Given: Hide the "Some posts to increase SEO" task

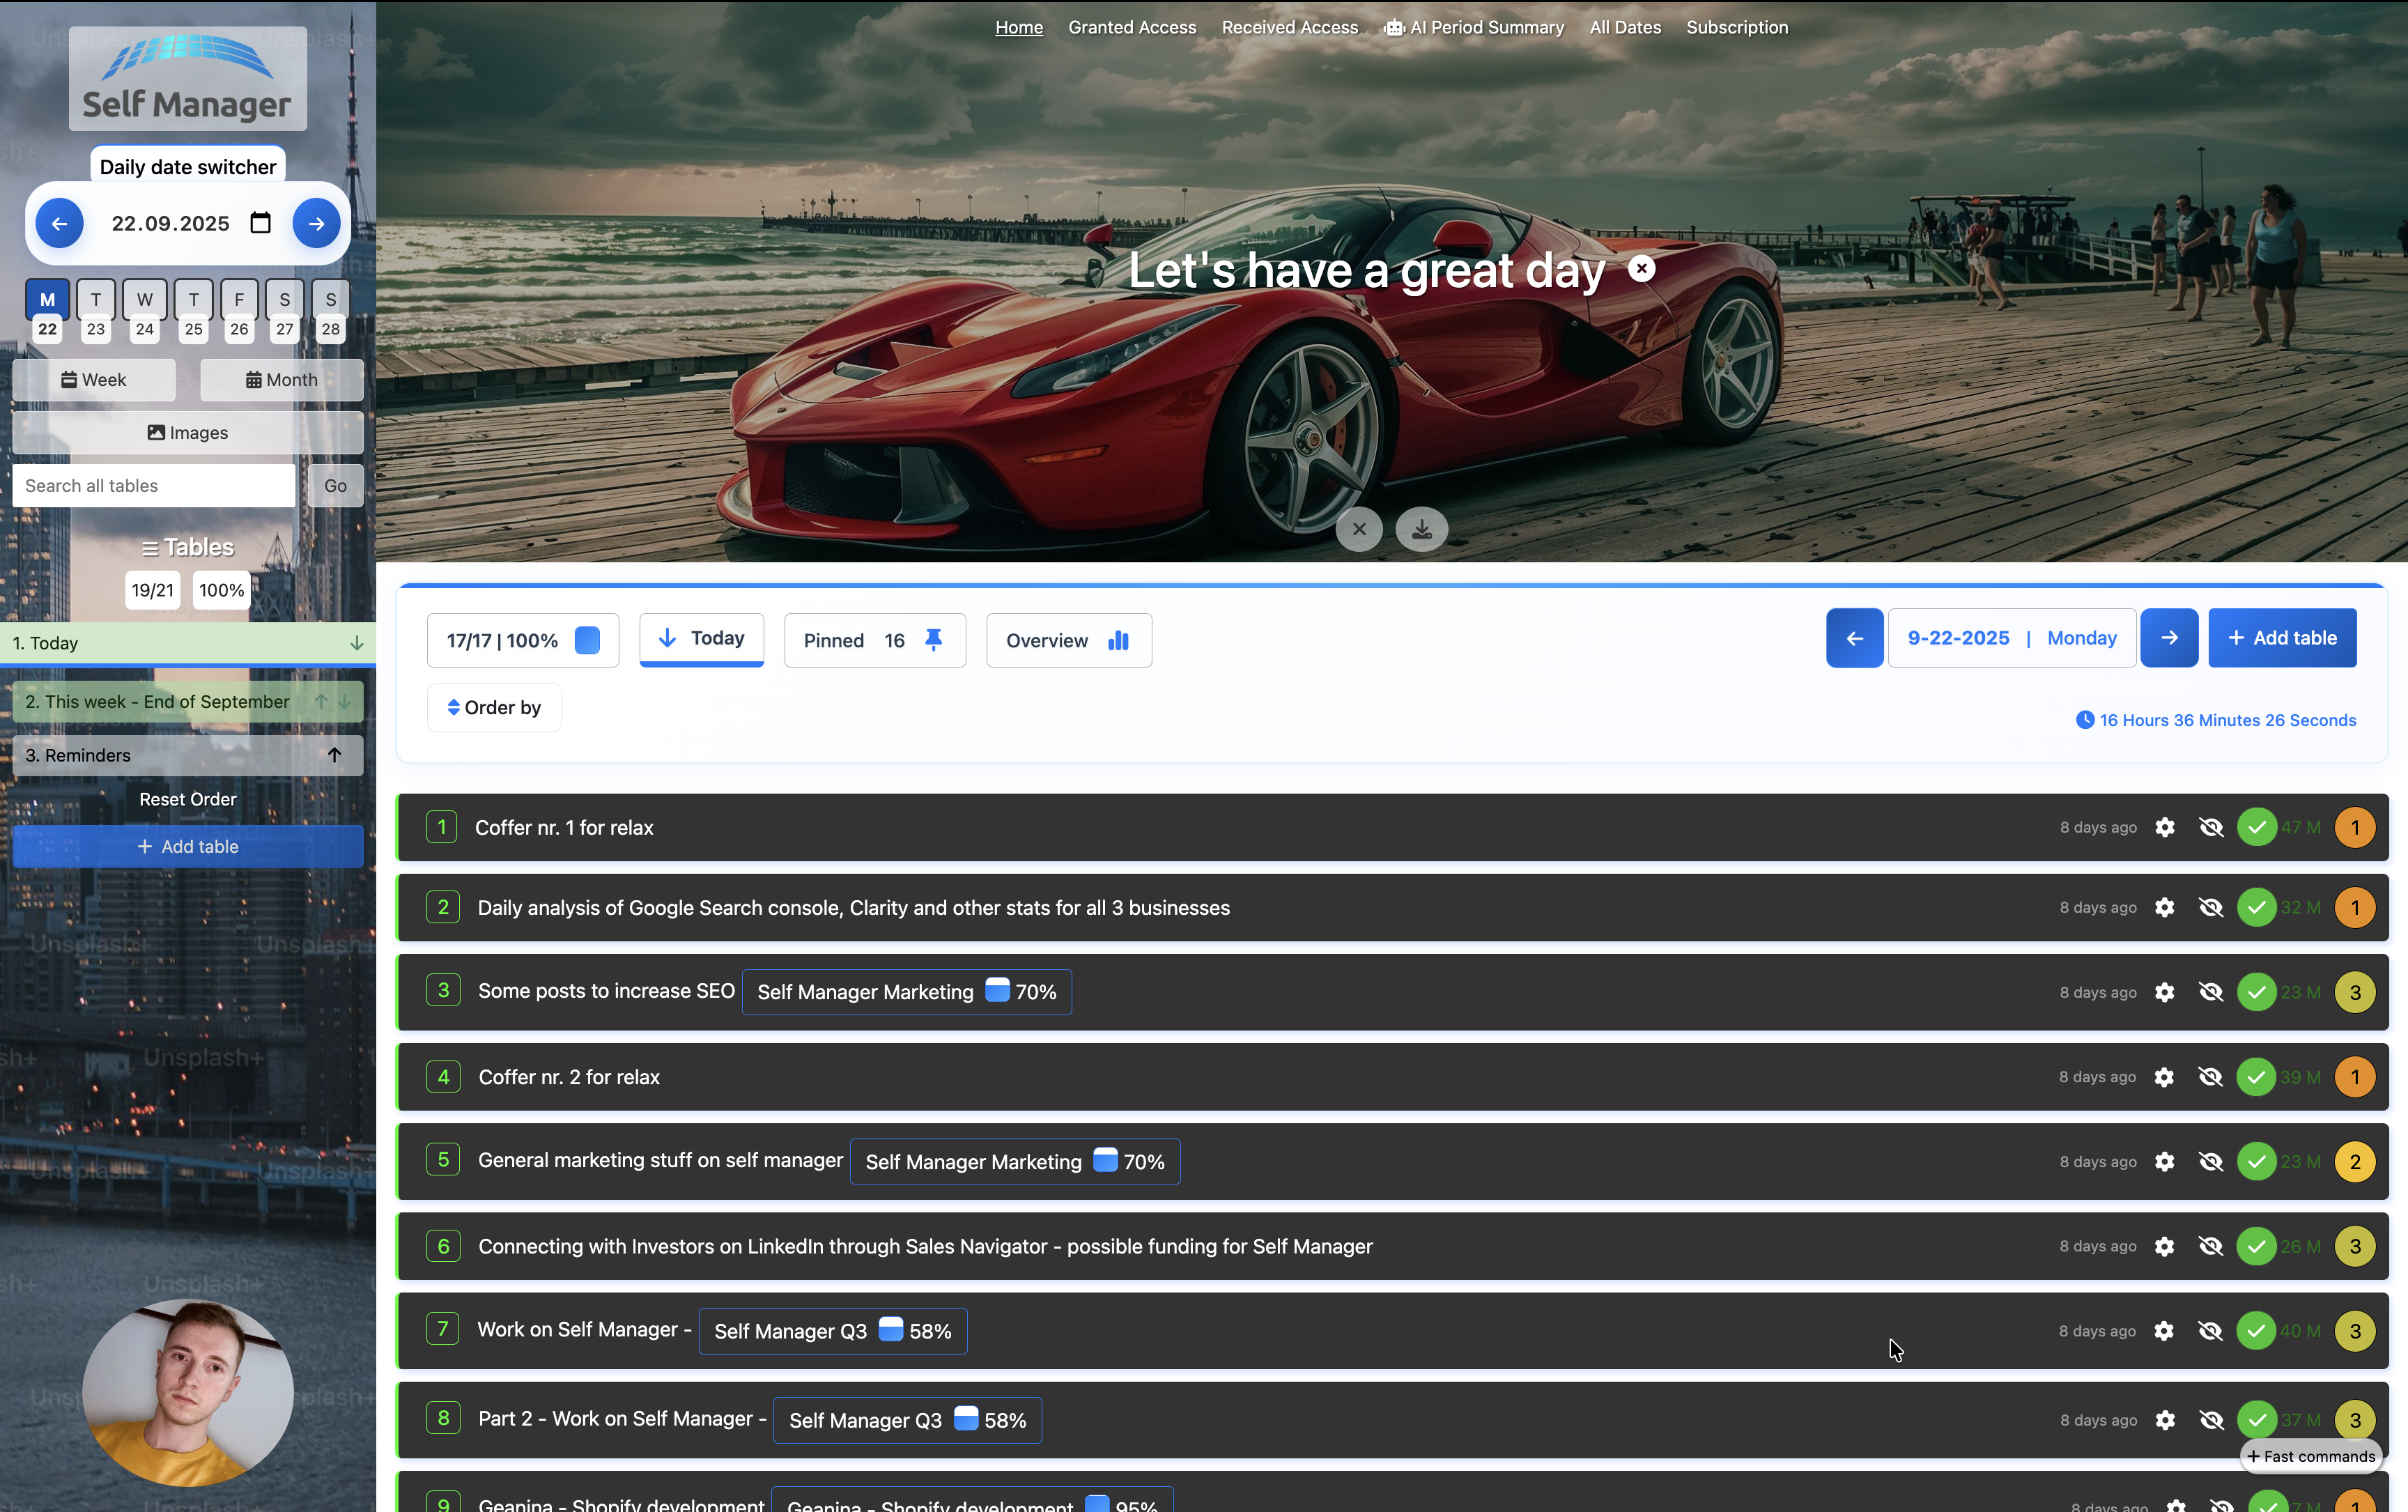Looking at the screenshot, I should coord(2210,992).
